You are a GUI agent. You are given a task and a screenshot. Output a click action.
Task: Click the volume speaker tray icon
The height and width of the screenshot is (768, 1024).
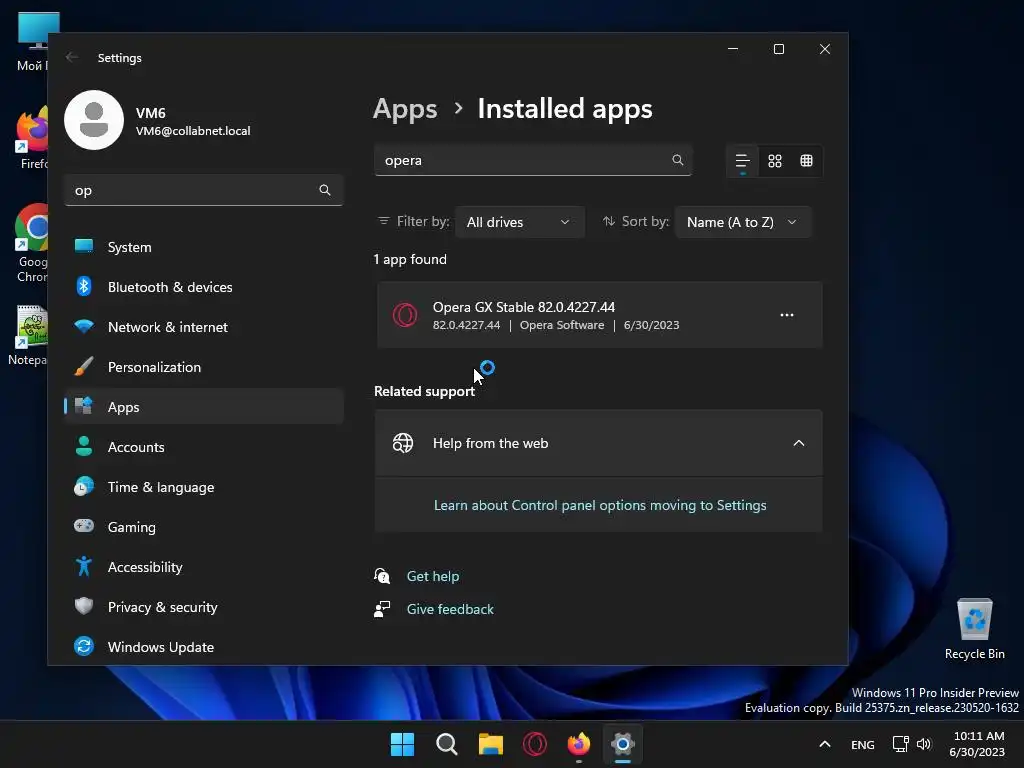click(924, 744)
